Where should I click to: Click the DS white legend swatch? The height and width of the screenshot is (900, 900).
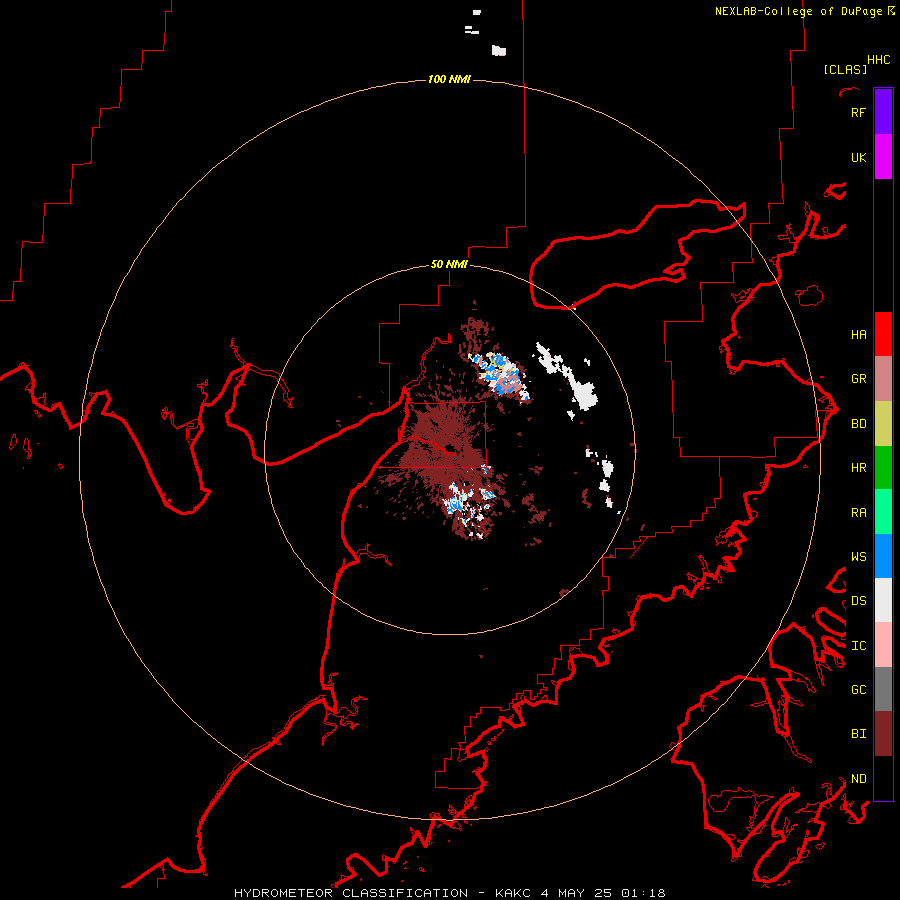tap(883, 600)
